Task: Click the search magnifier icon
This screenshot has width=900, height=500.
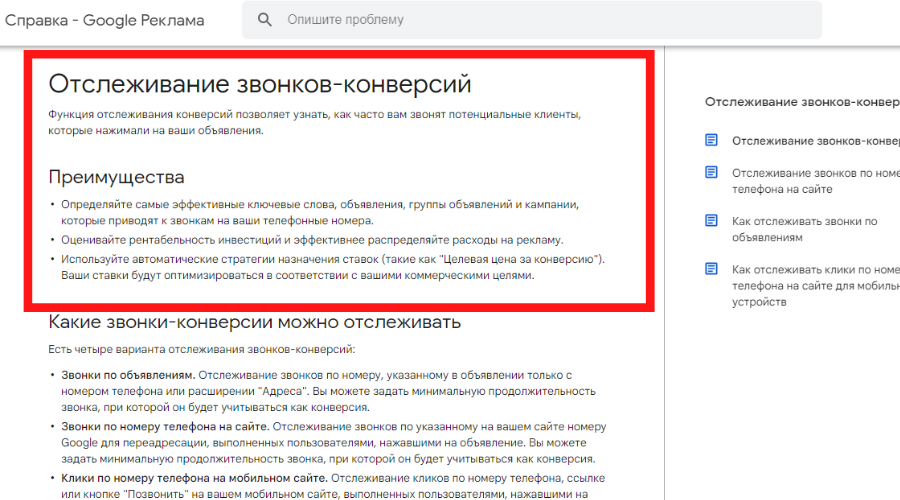Action: pyautogui.click(x=265, y=20)
